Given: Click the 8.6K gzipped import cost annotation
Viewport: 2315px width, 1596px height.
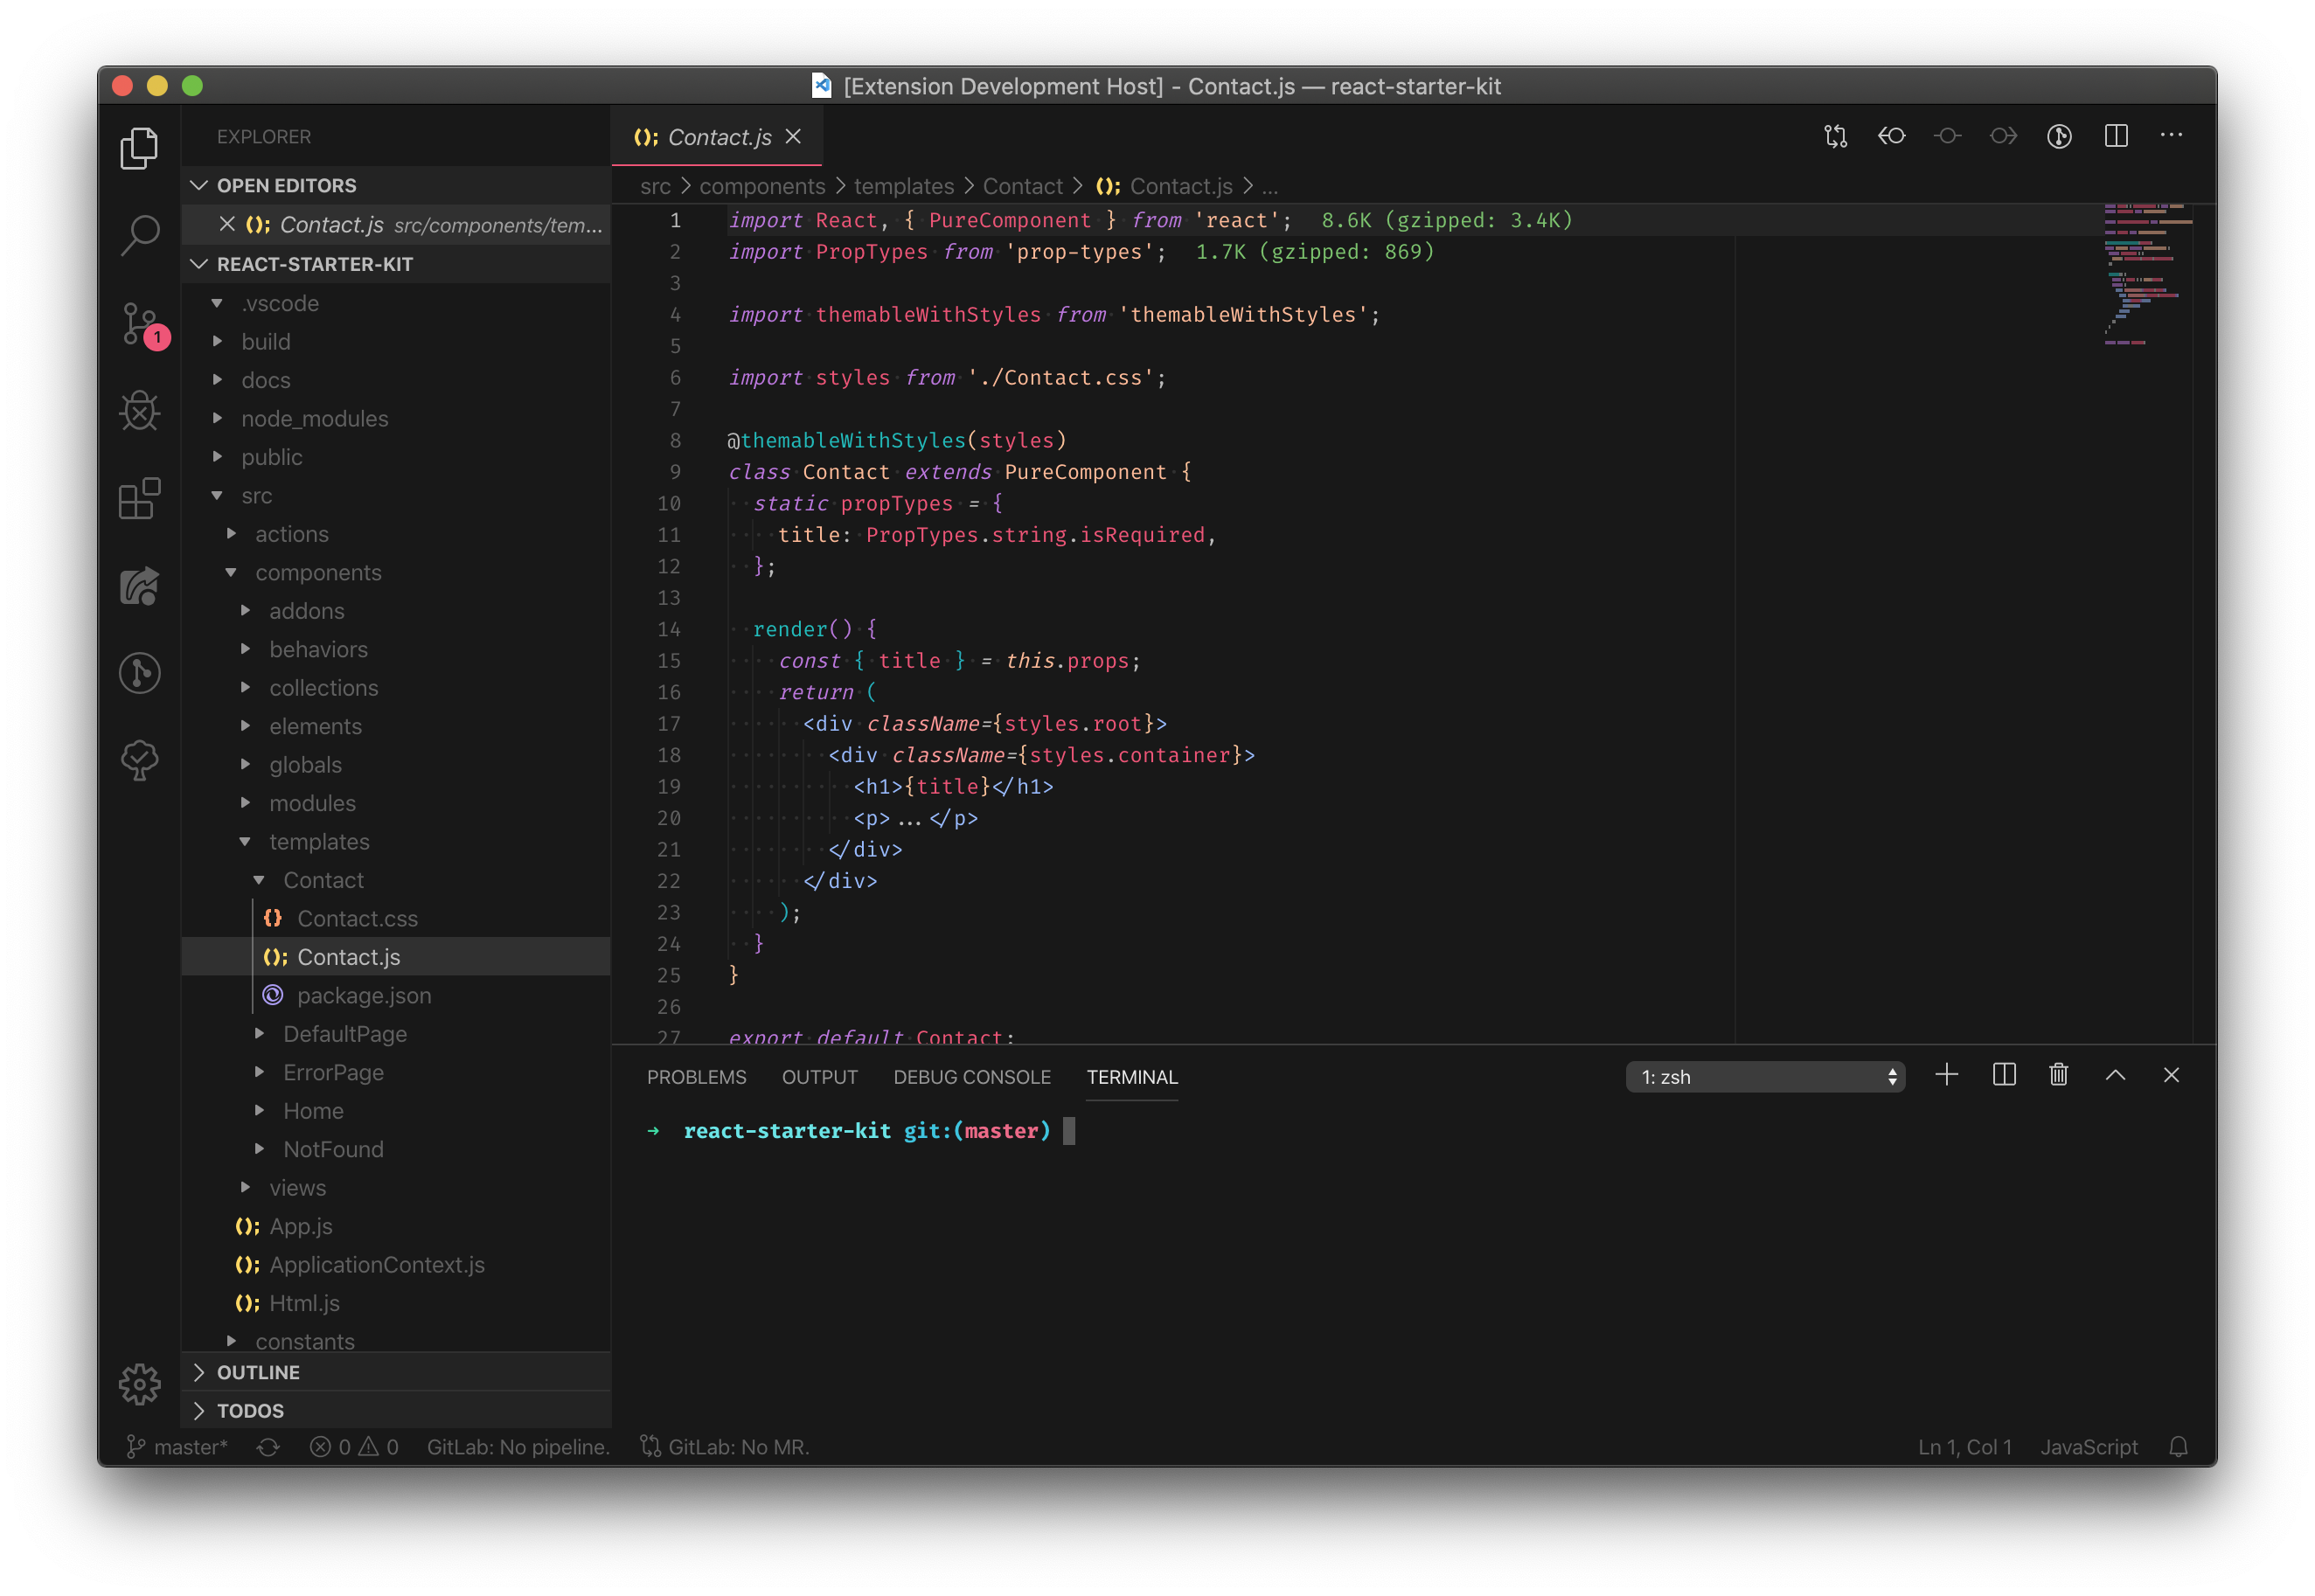Looking at the screenshot, I should pyautogui.click(x=1446, y=220).
